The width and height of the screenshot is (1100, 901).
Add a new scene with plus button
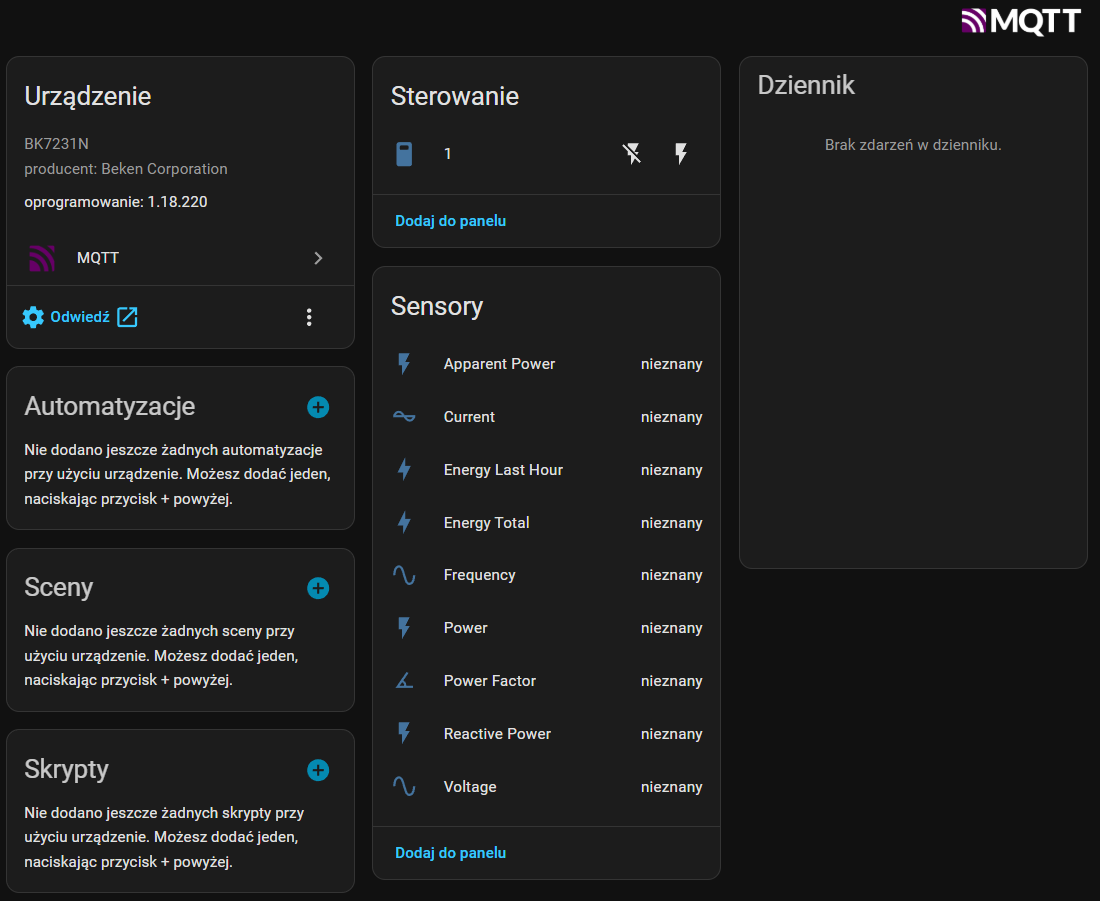pyautogui.click(x=318, y=588)
